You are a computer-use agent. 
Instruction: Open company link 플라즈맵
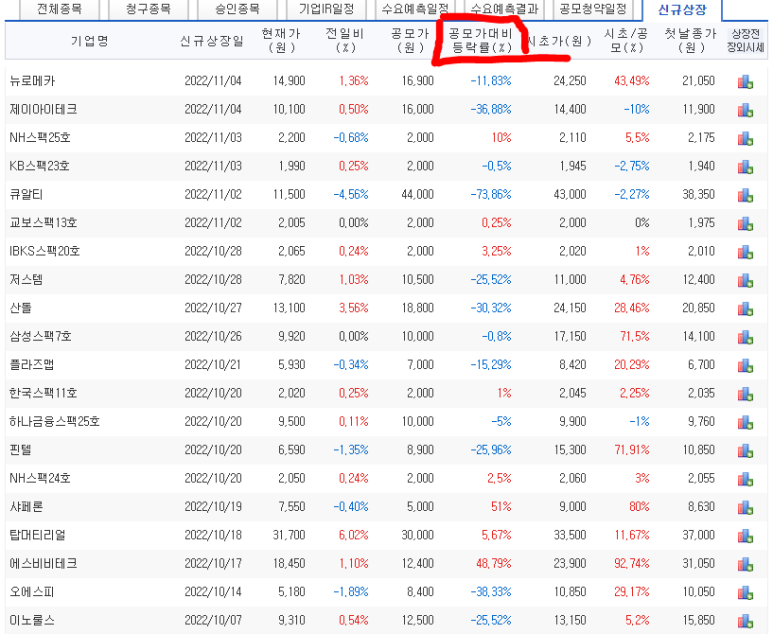[x=32, y=365]
